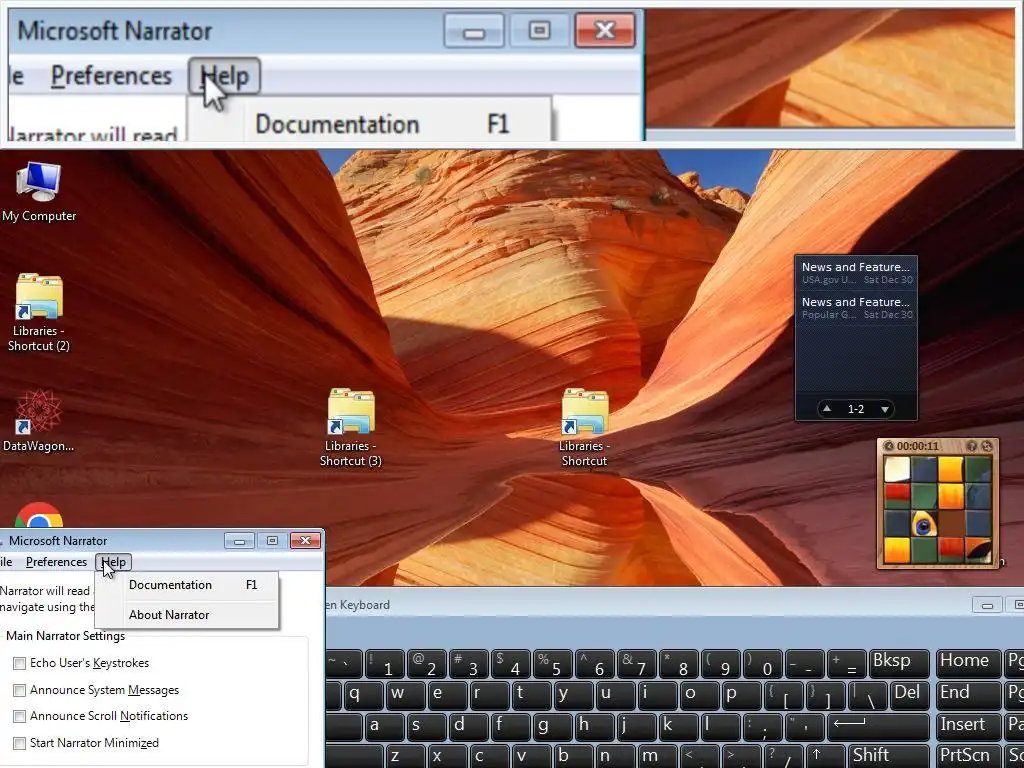This screenshot has width=1024, height=768.
Task: Minimize the Microsoft Narrator window
Action: click(240, 541)
